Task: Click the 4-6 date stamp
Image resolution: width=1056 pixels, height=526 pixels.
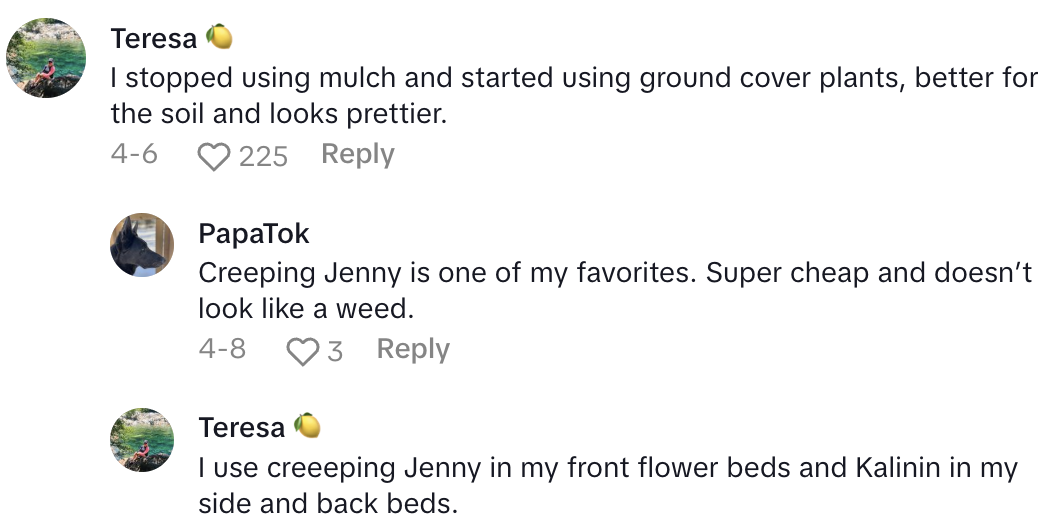Action: click(134, 155)
